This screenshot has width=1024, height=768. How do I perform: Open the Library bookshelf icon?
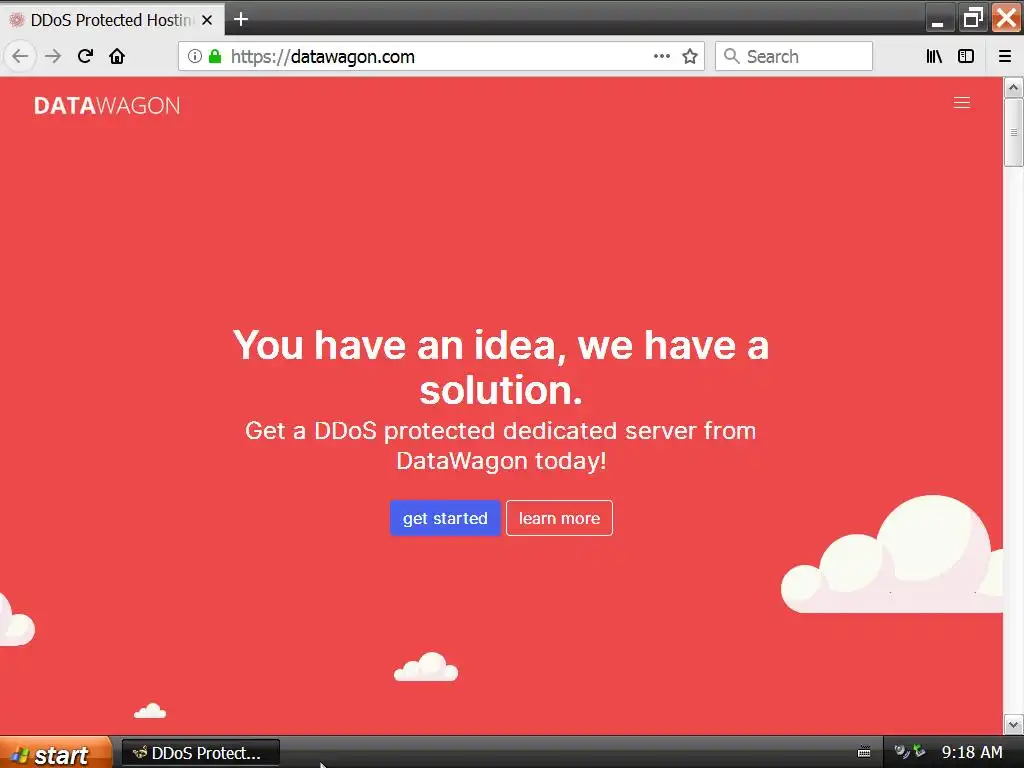click(x=934, y=56)
